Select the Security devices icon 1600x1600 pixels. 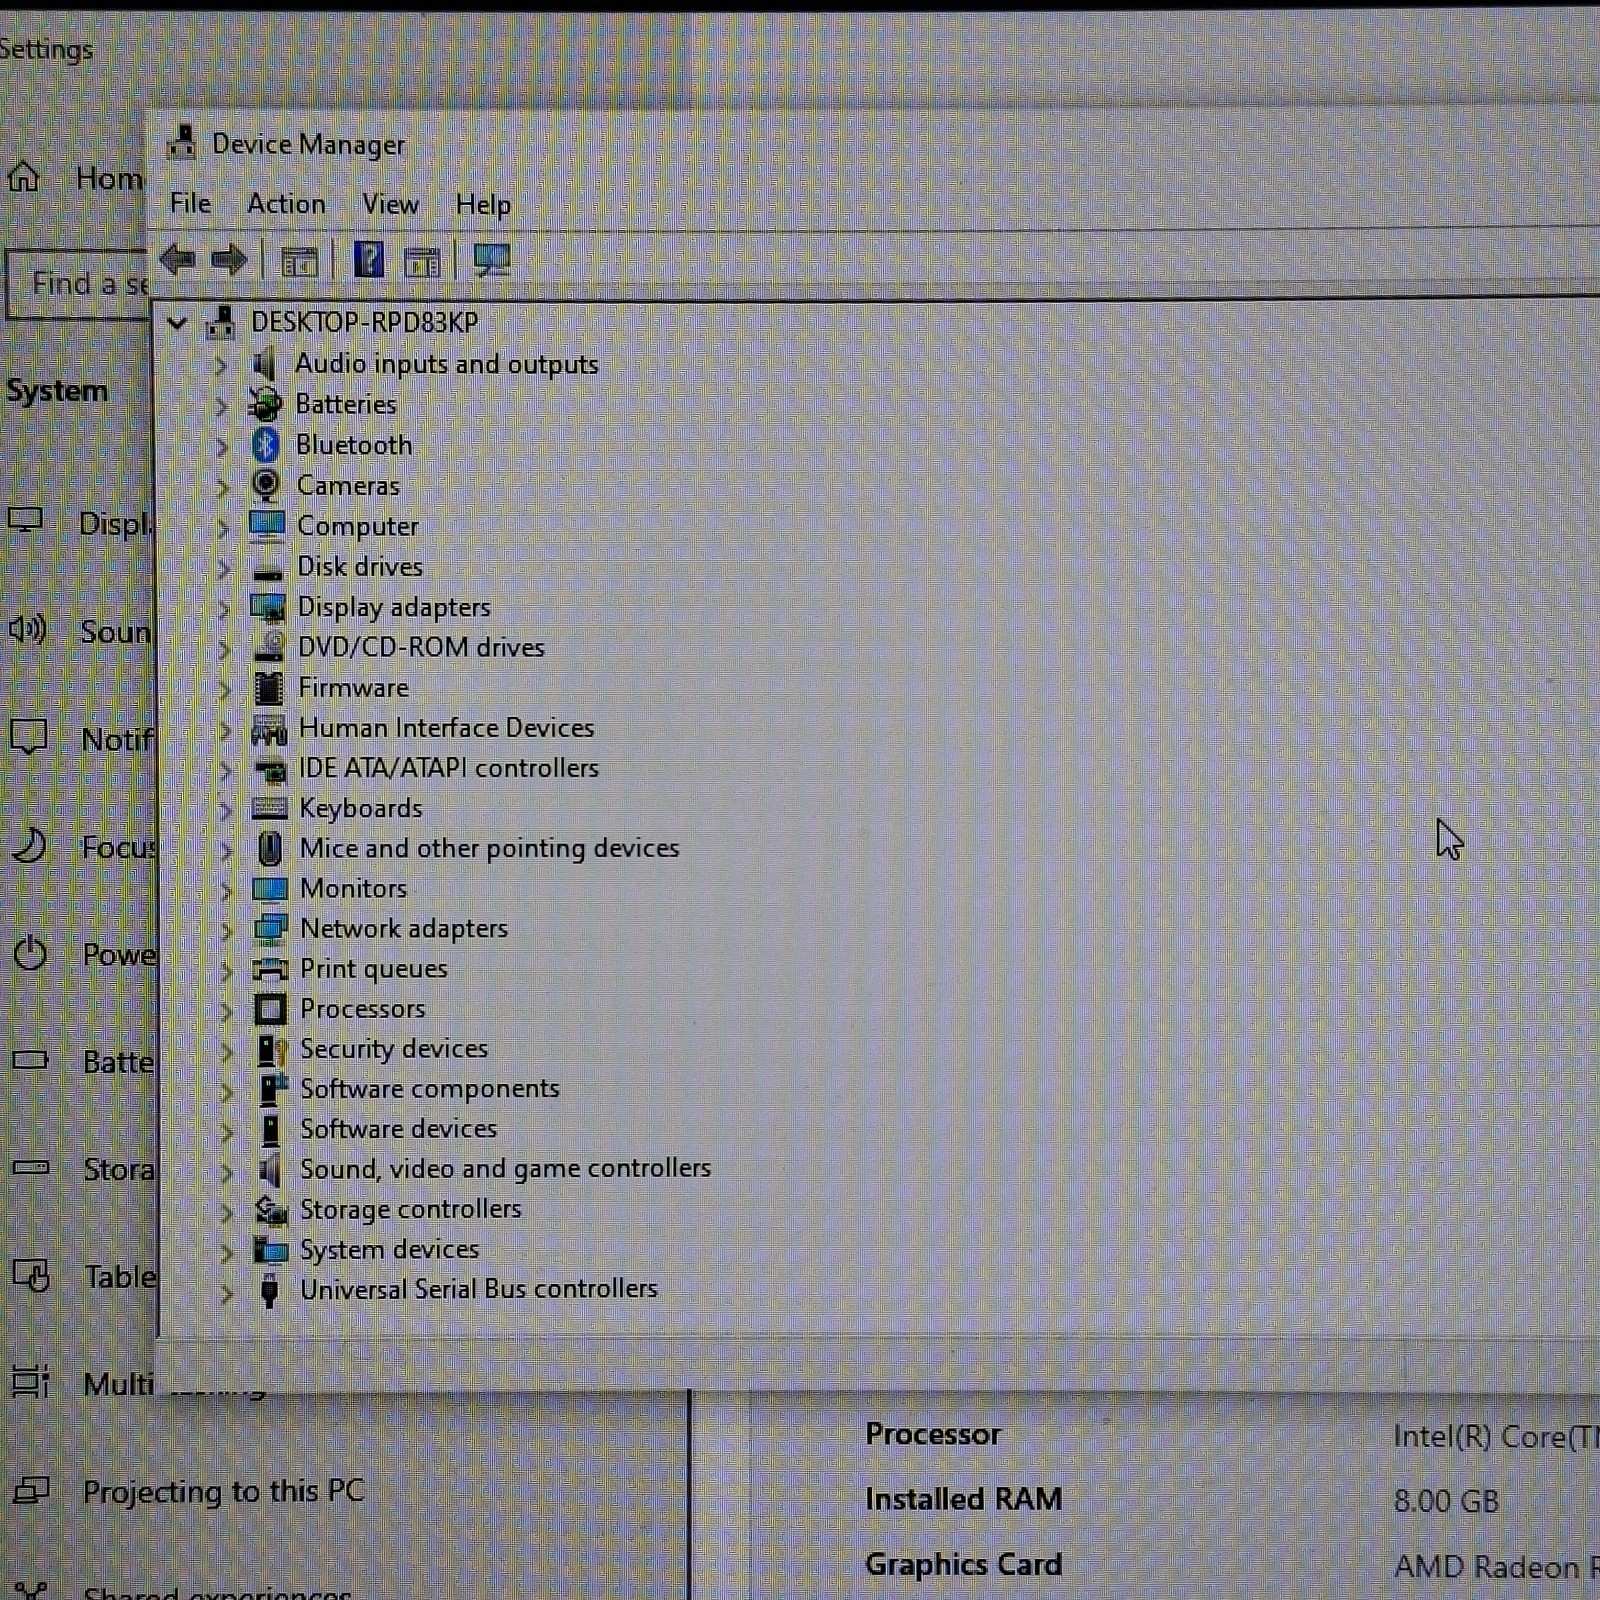coord(271,1049)
